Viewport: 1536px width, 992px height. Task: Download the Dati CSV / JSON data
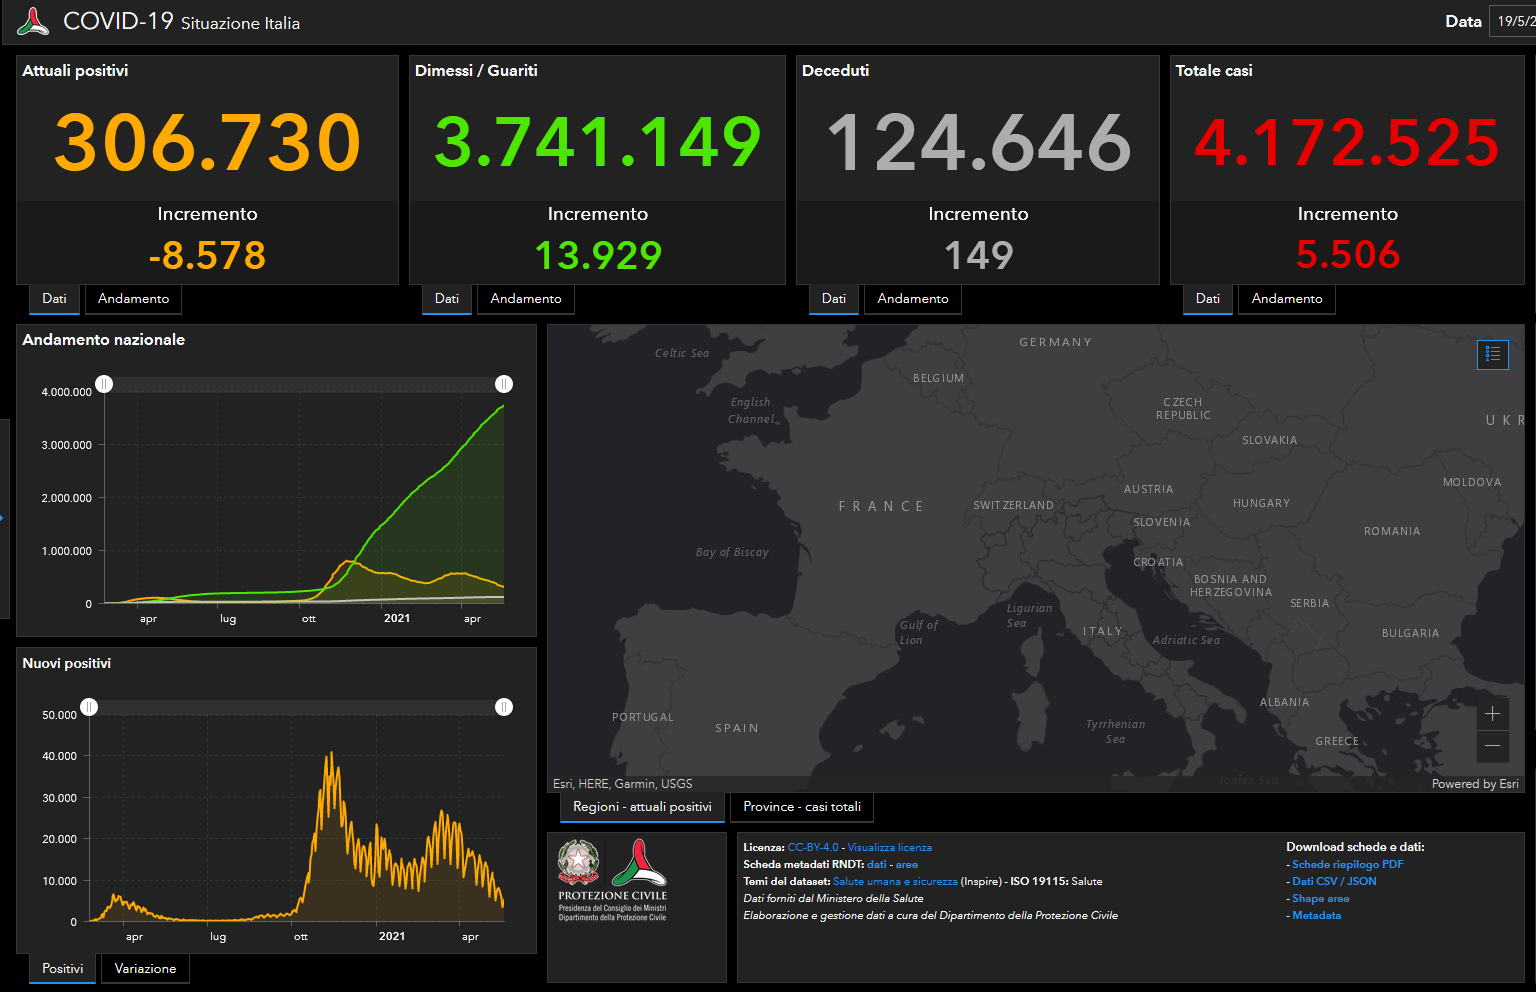click(x=1334, y=881)
